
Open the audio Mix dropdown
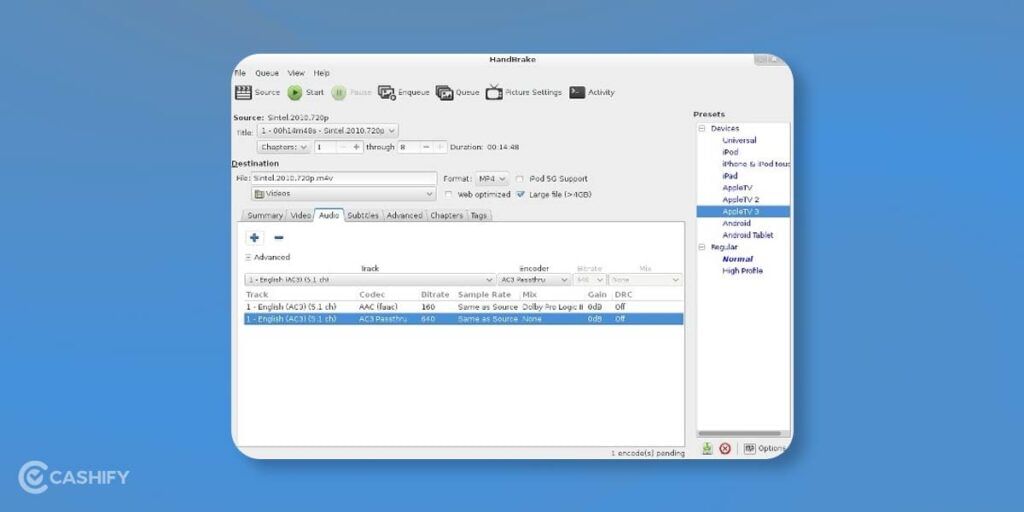tap(645, 280)
